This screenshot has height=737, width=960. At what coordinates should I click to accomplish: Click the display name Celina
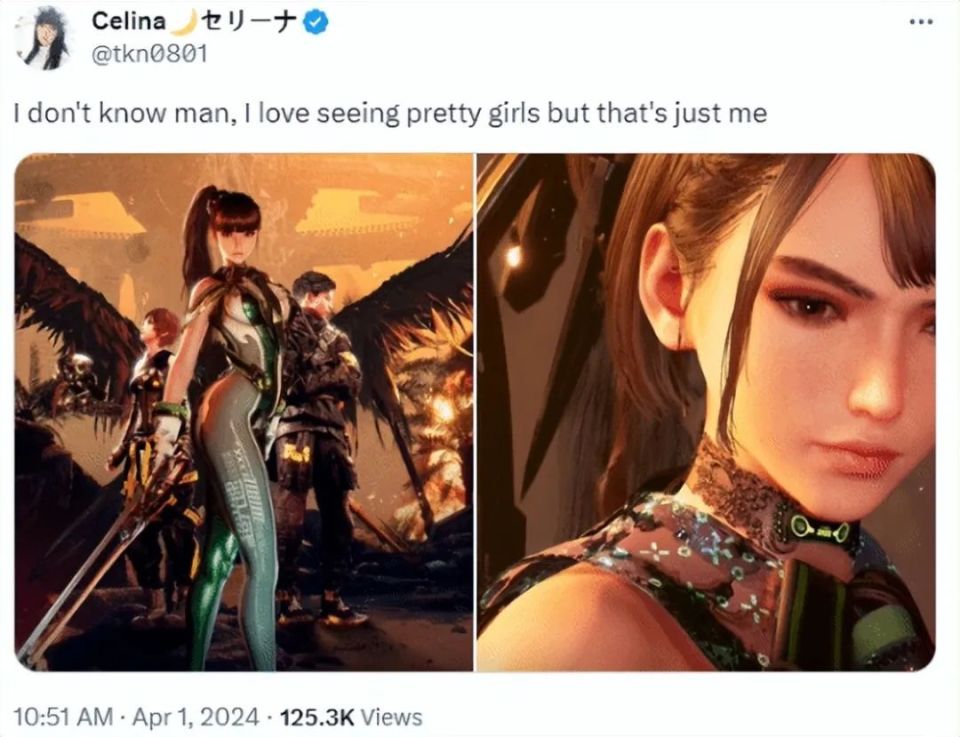point(128,21)
